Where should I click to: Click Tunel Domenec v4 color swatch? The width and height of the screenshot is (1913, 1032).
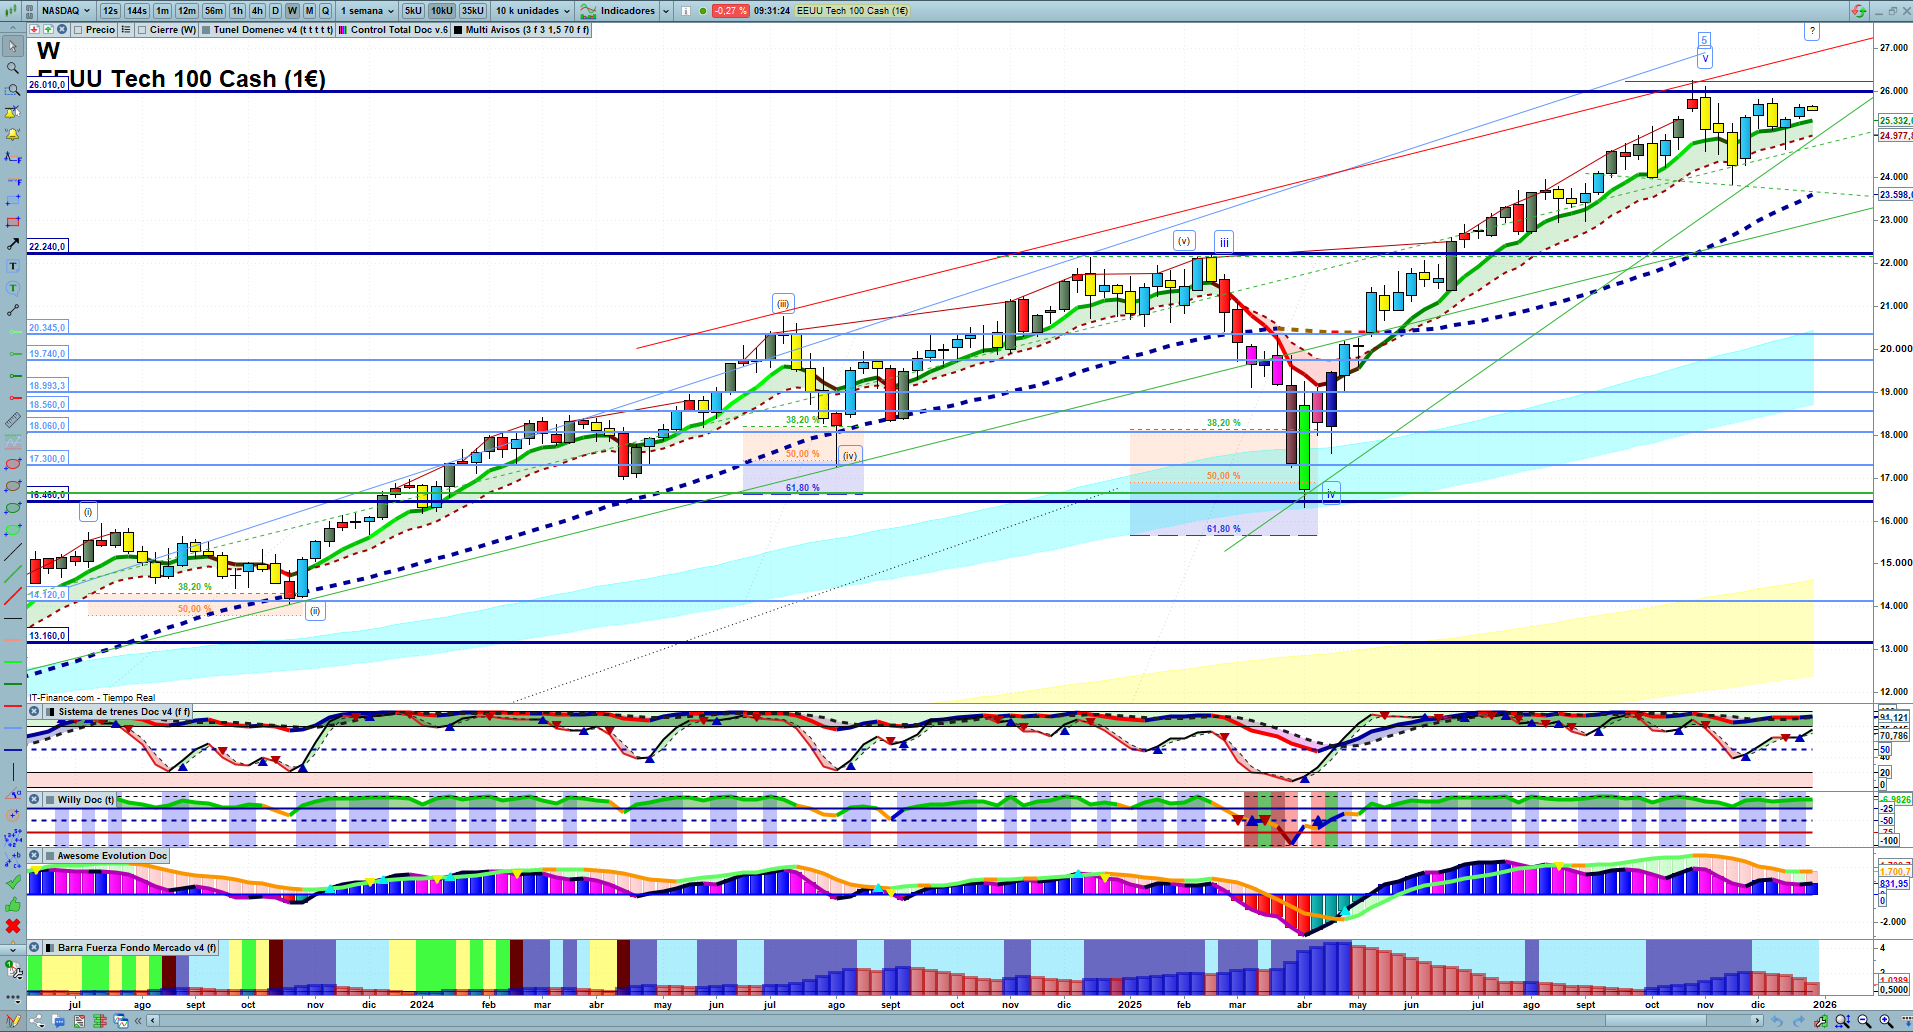tap(206, 30)
